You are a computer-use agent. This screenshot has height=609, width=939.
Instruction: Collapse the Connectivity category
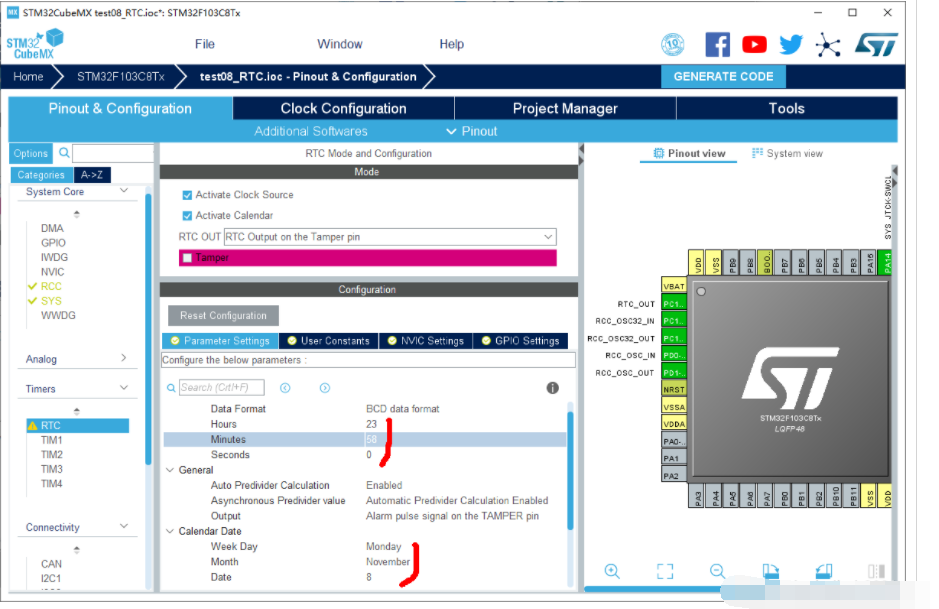(x=124, y=526)
